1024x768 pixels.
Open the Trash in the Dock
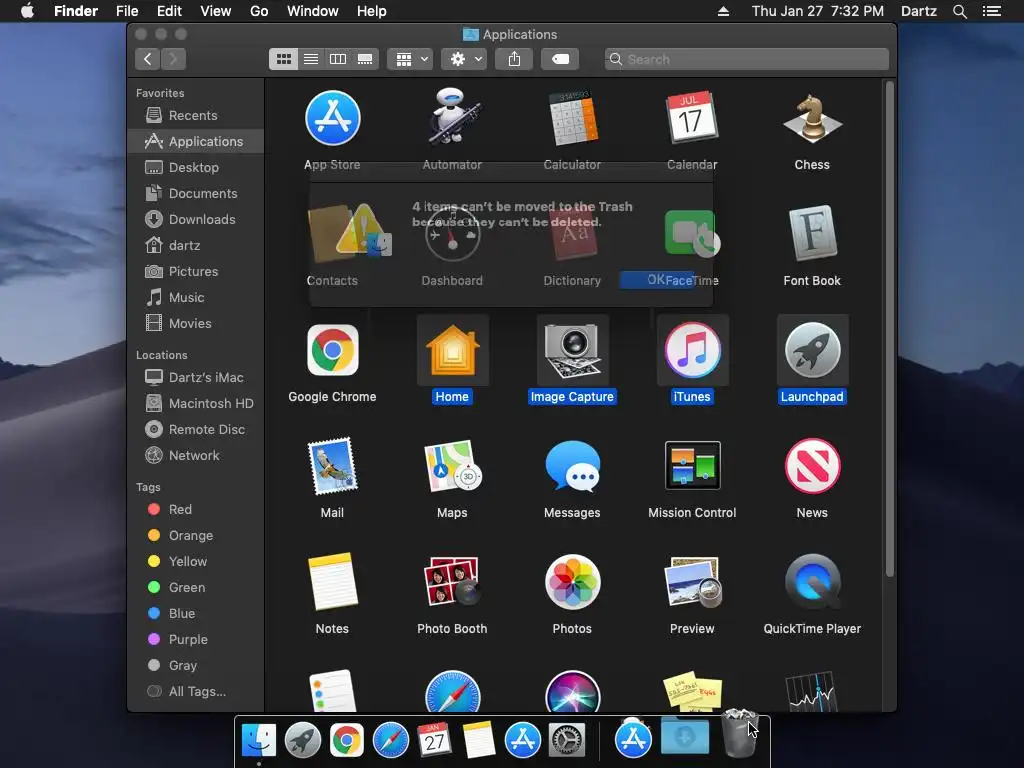[739, 734]
